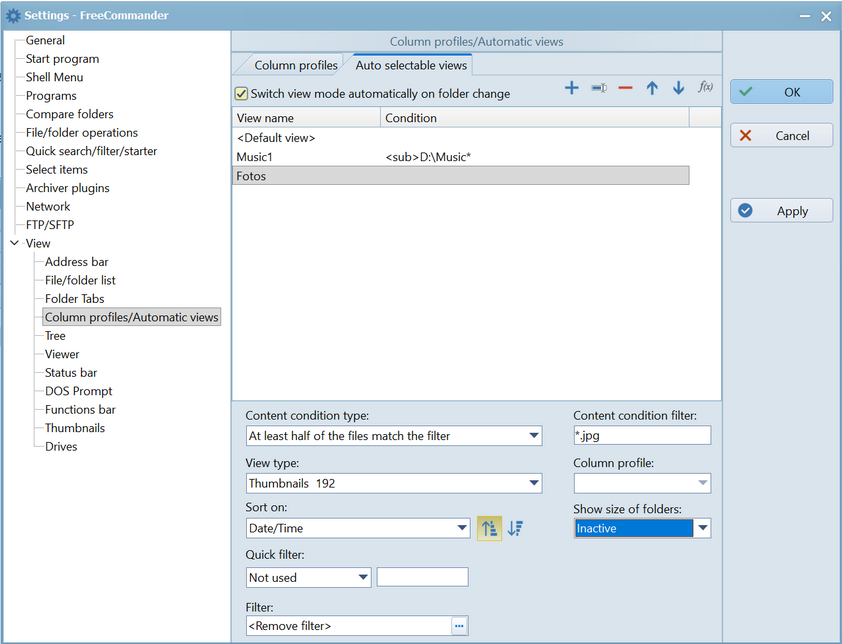The height and width of the screenshot is (644, 842).
Task: Delete selected view with red minus icon
Action: click(625, 88)
